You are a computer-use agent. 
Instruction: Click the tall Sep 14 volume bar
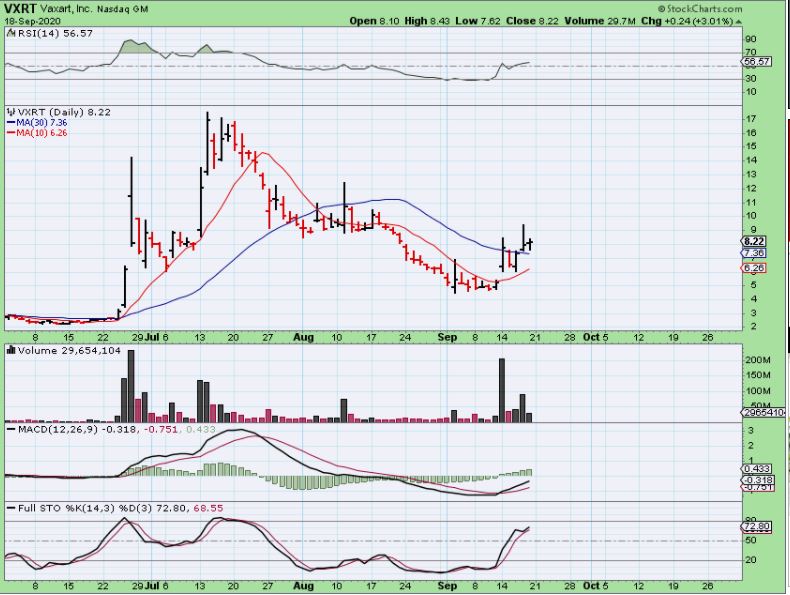click(502, 390)
